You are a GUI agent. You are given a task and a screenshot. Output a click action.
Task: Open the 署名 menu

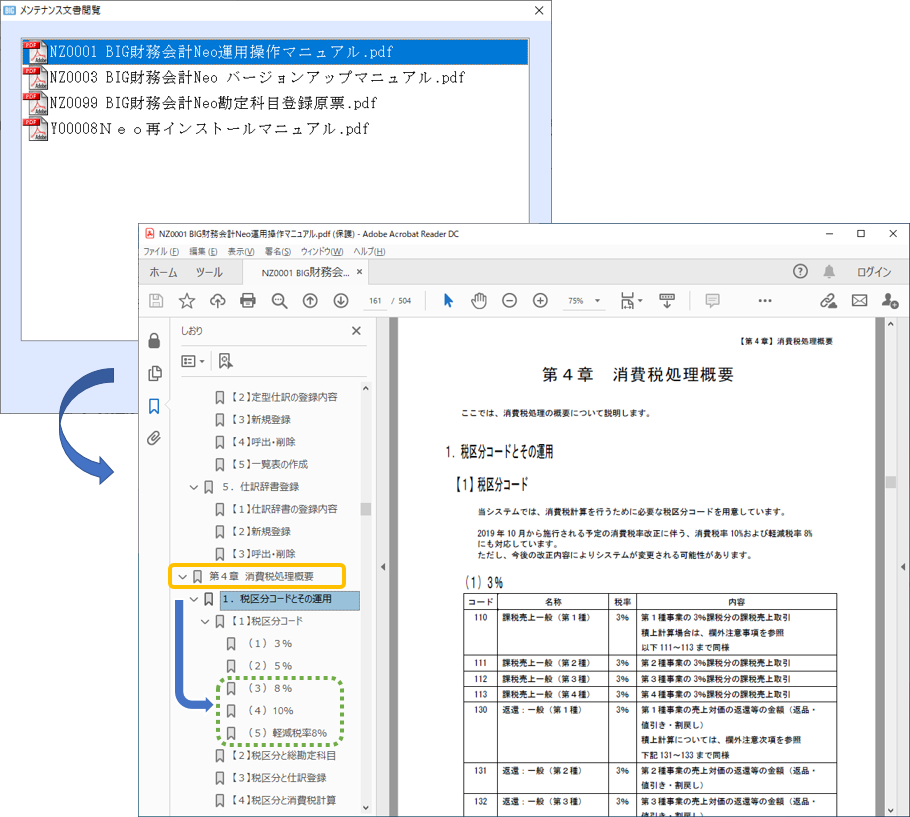[278, 251]
